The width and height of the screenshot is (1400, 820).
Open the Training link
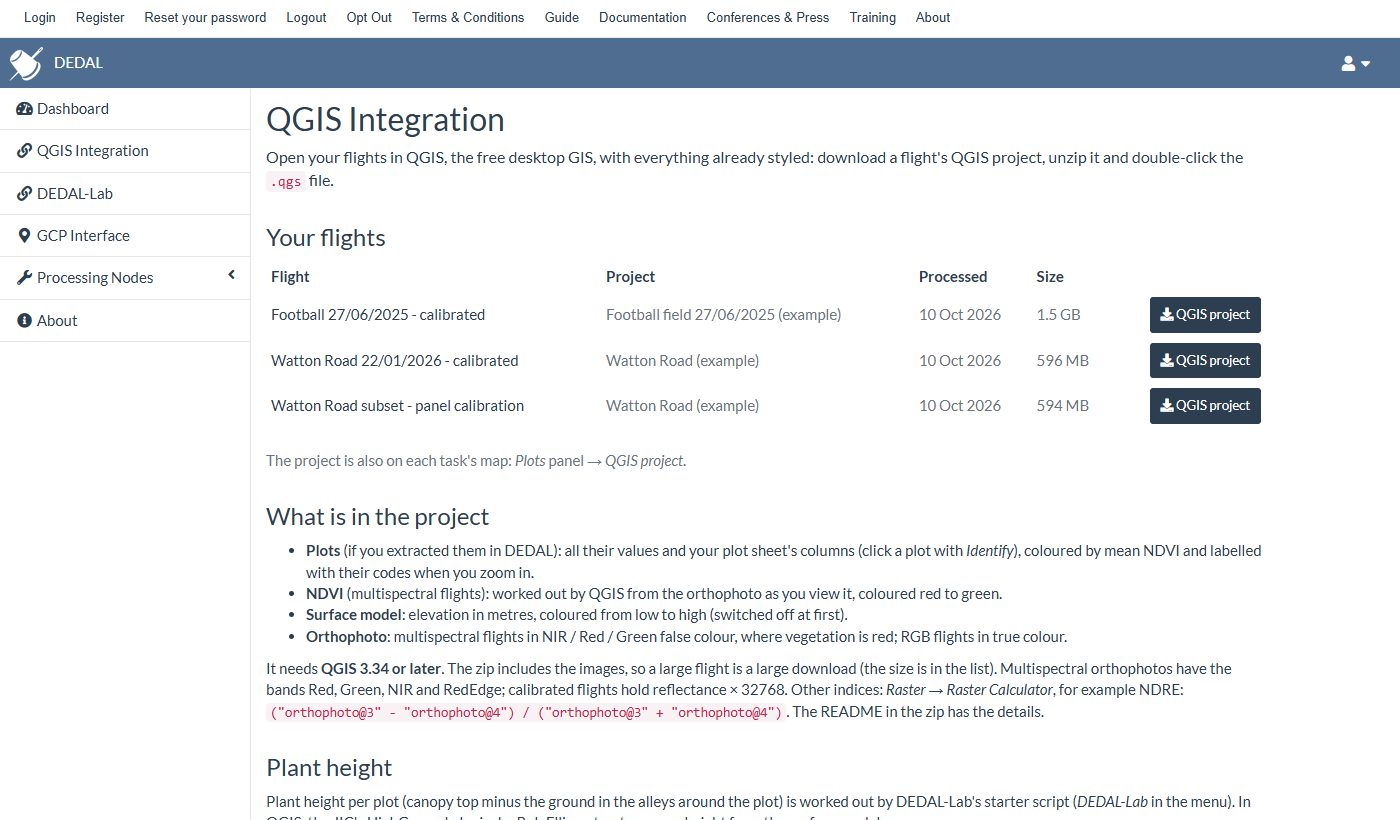pyautogui.click(x=872, y=17)
